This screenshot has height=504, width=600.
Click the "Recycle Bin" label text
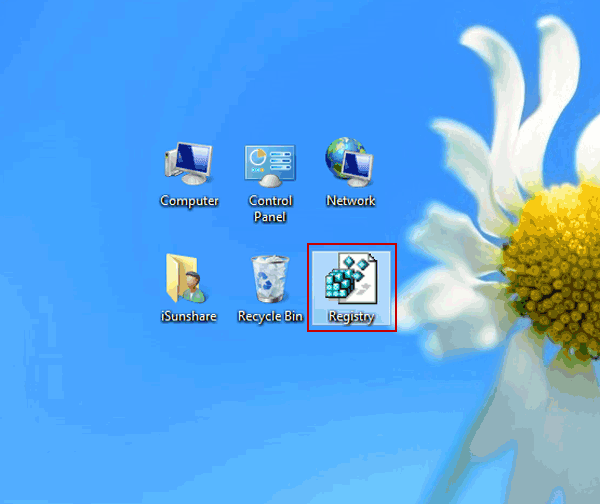[x=270, y=317]
